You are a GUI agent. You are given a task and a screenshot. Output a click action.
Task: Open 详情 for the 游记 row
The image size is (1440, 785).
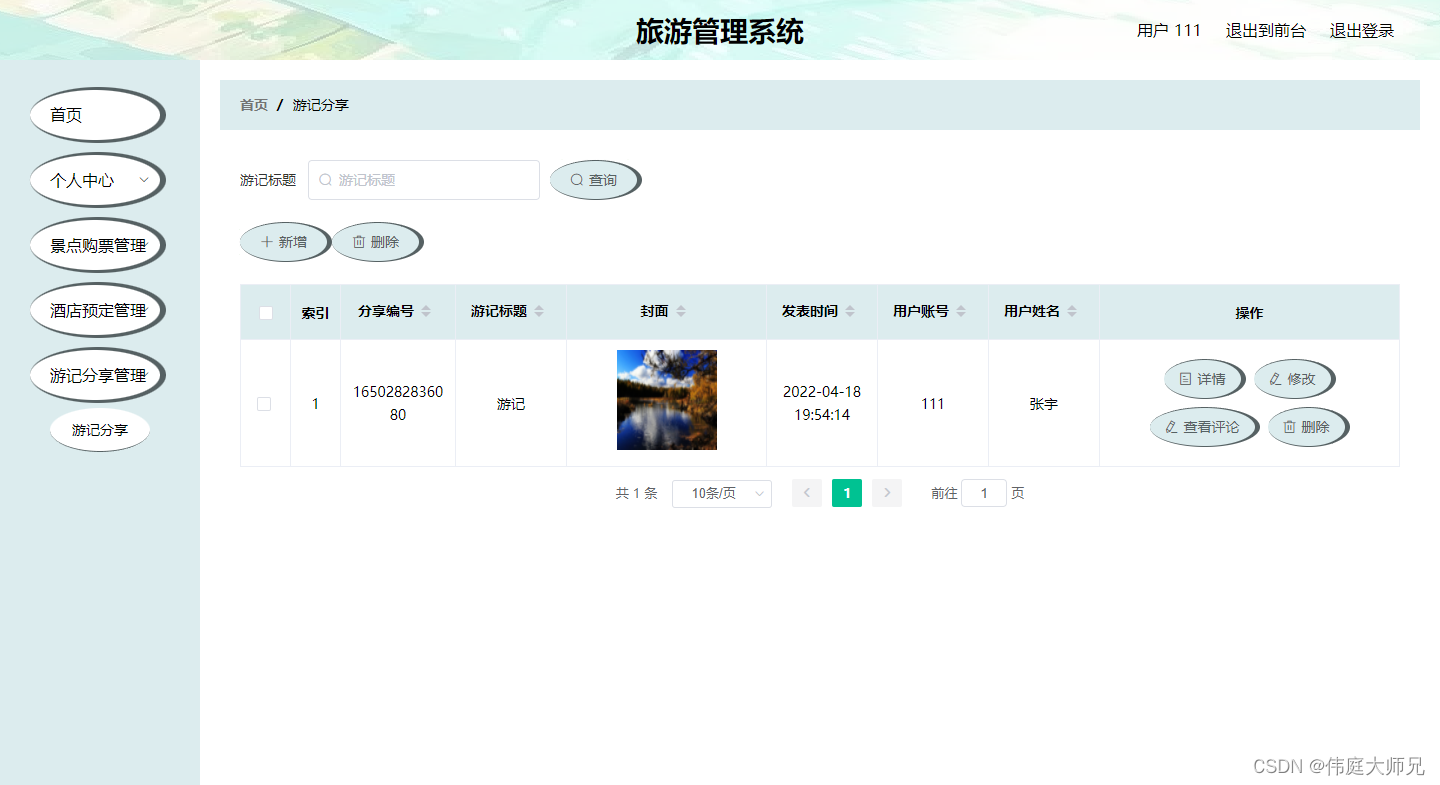[x=1204, y=379]
